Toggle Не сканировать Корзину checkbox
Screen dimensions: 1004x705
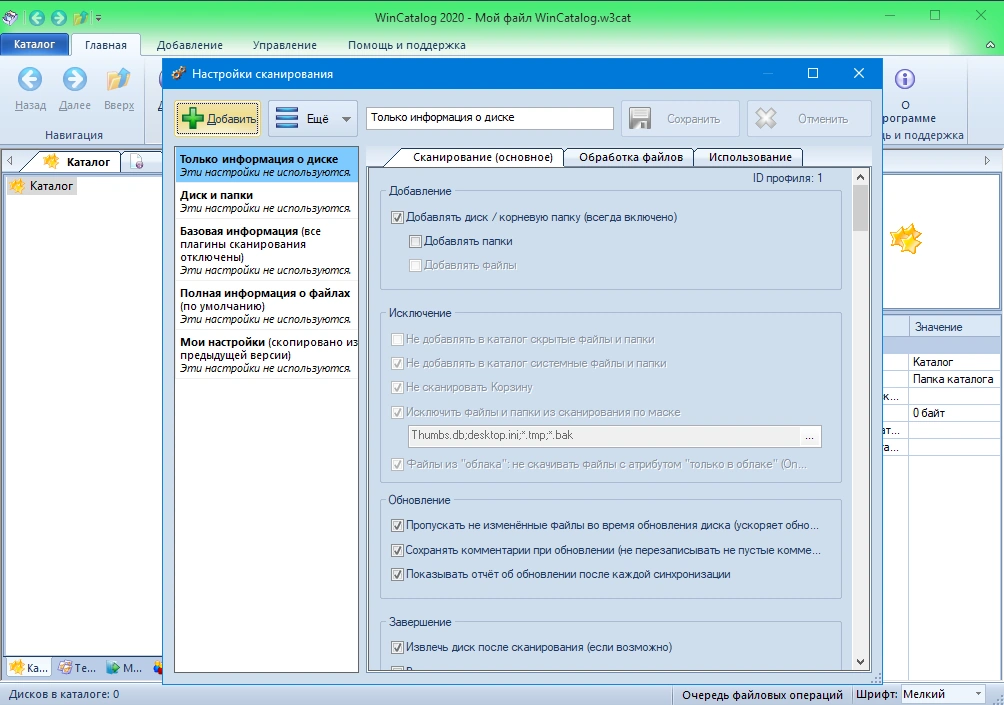[x=397, y=387]
